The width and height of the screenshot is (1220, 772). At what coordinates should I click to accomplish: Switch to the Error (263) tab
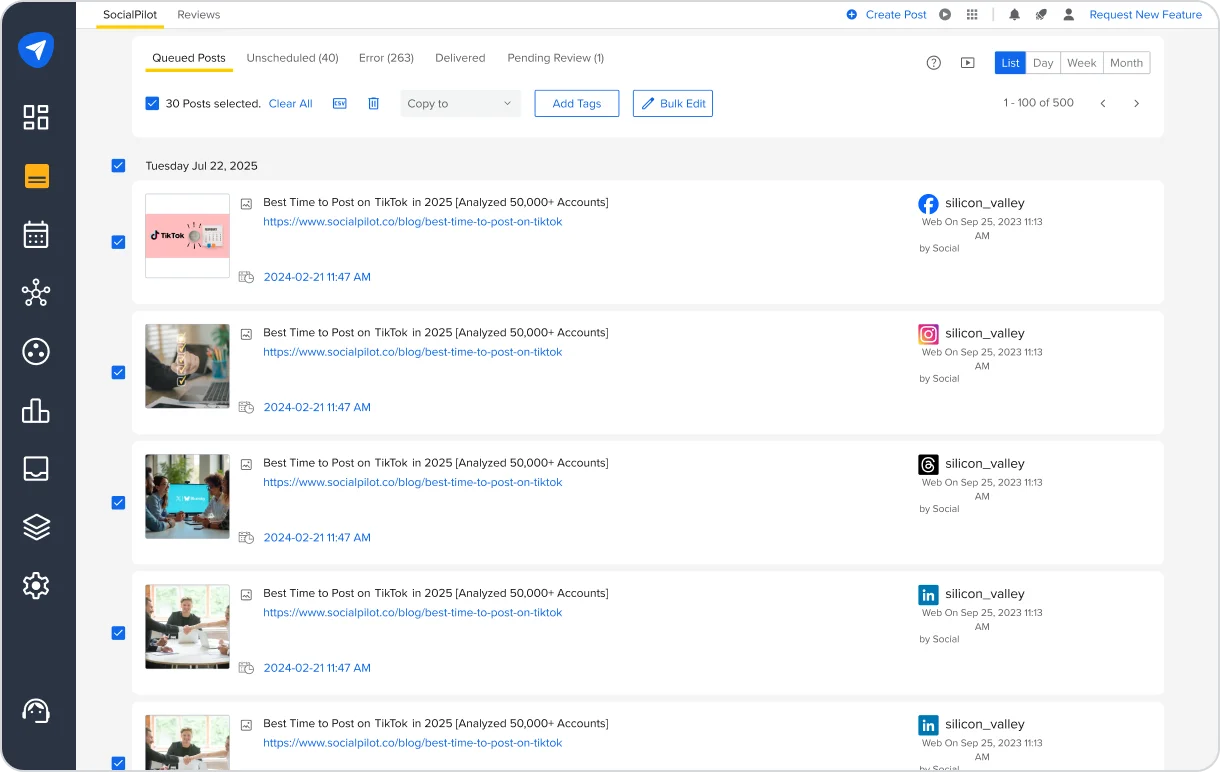[x=386, y=58]
